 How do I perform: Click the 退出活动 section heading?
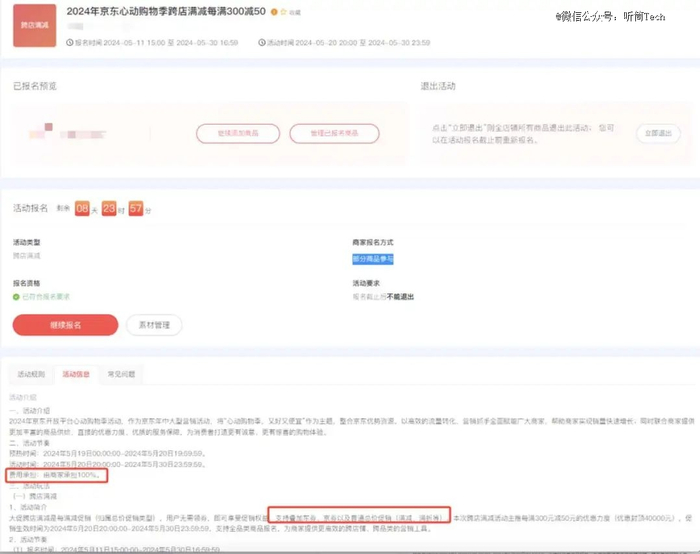(x=438, y=86)
